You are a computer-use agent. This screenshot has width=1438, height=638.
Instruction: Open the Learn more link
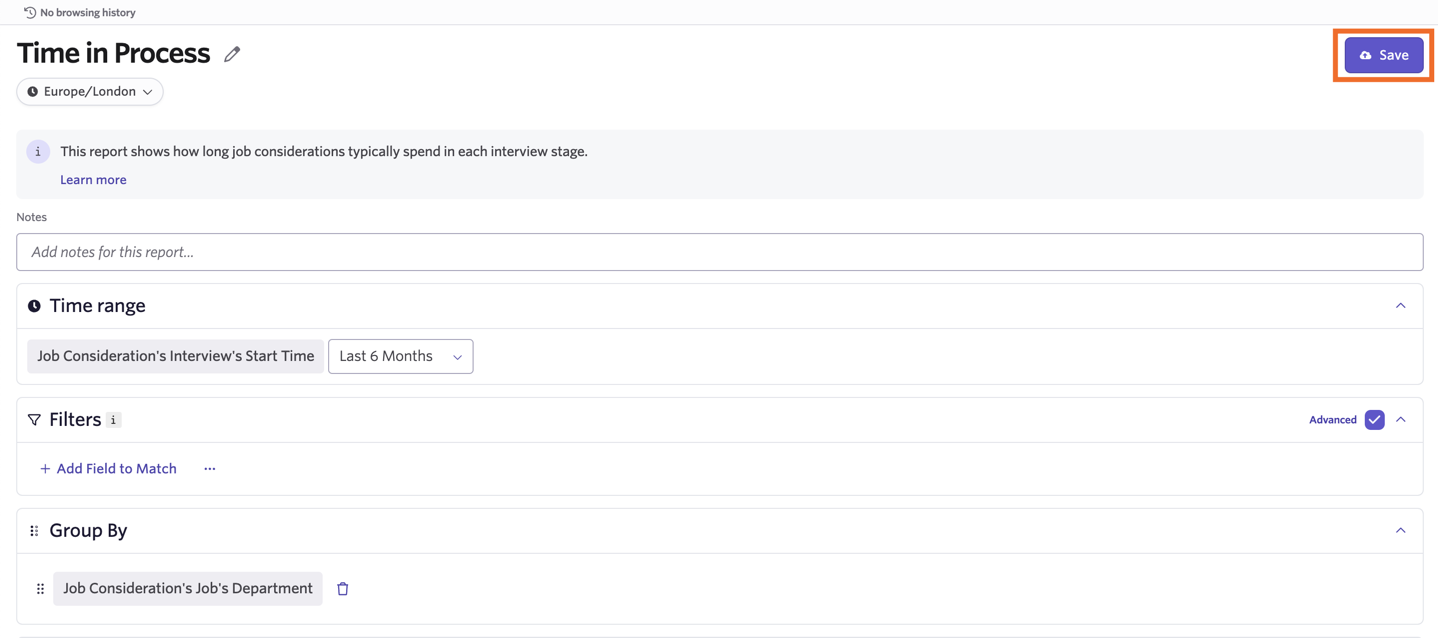click(93, 180)
